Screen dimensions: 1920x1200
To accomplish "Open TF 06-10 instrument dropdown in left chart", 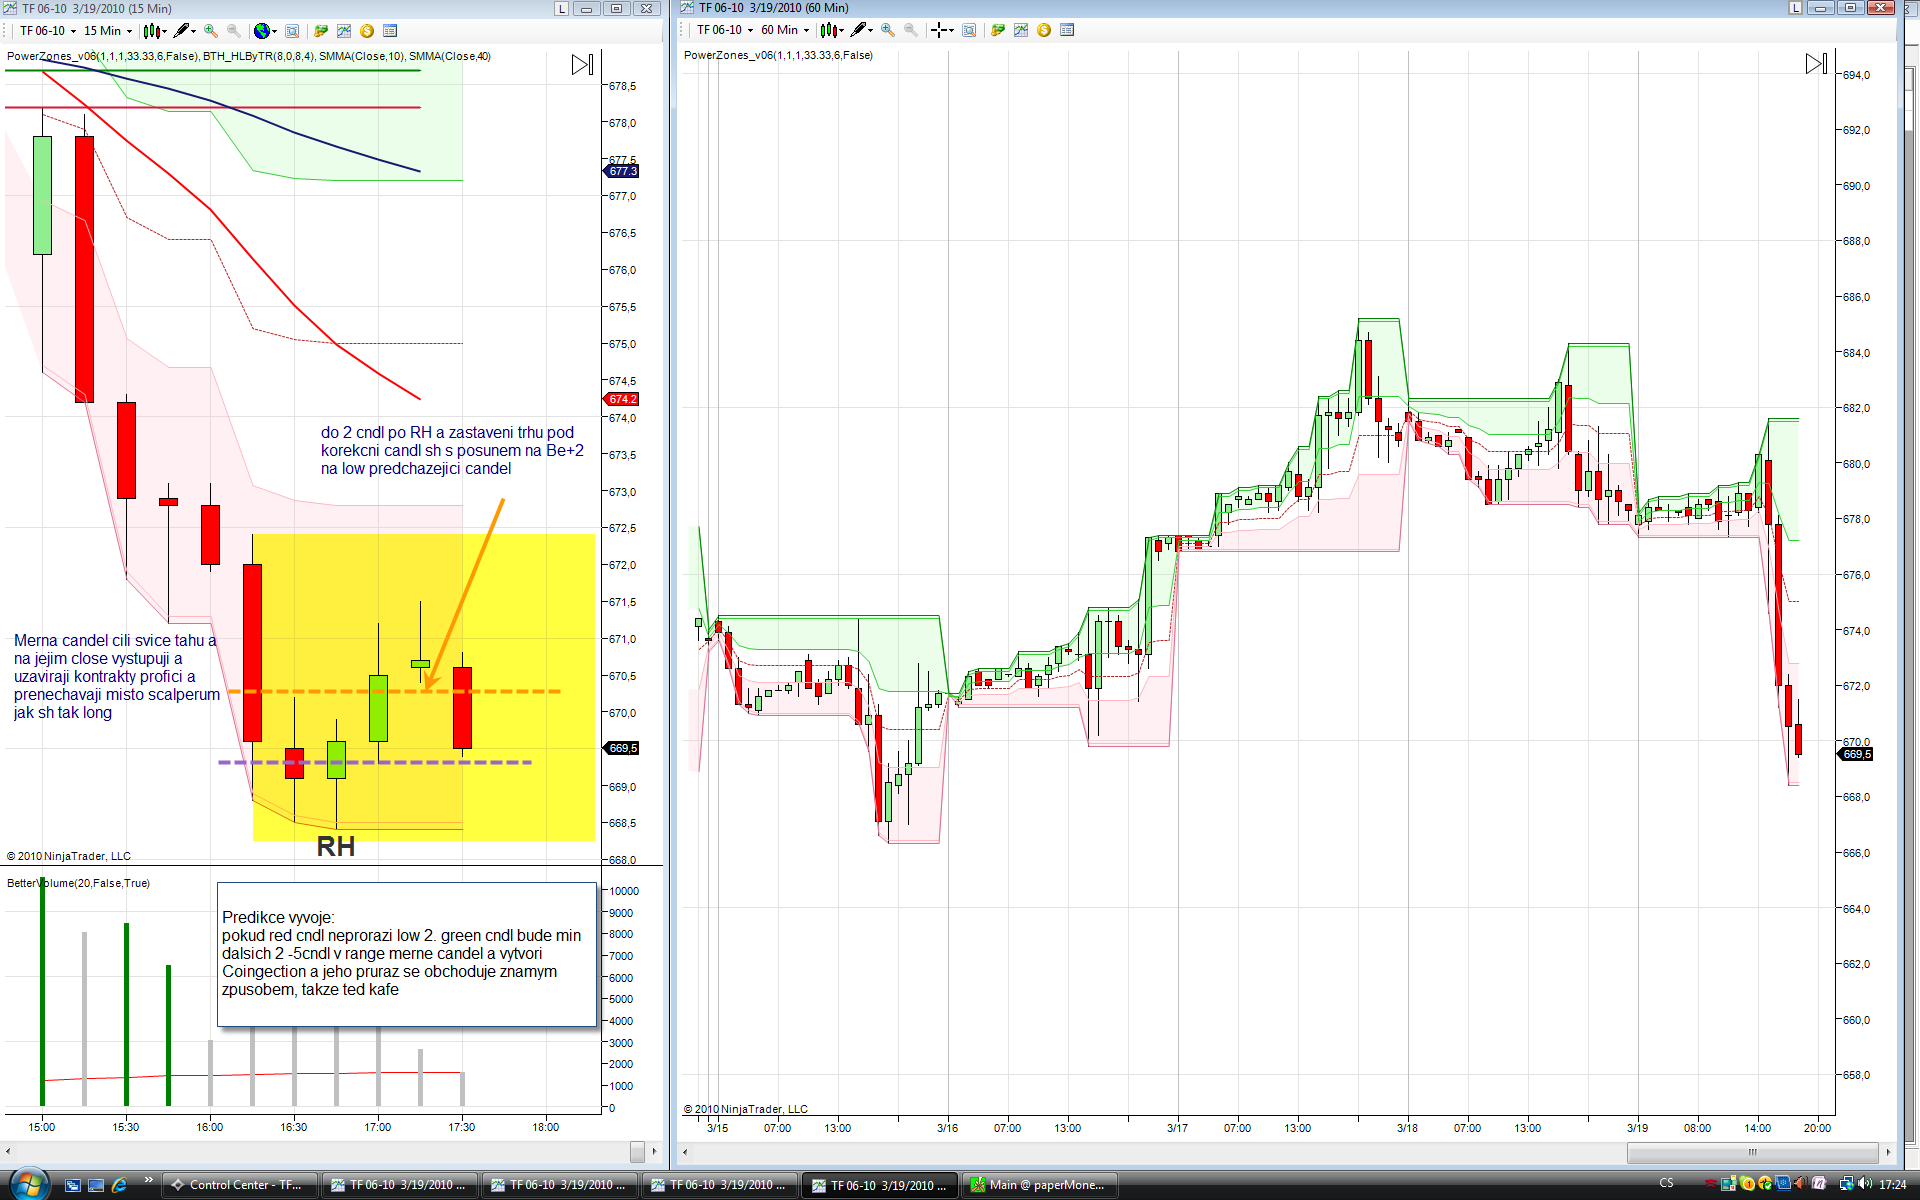I will tap(48, 31).
